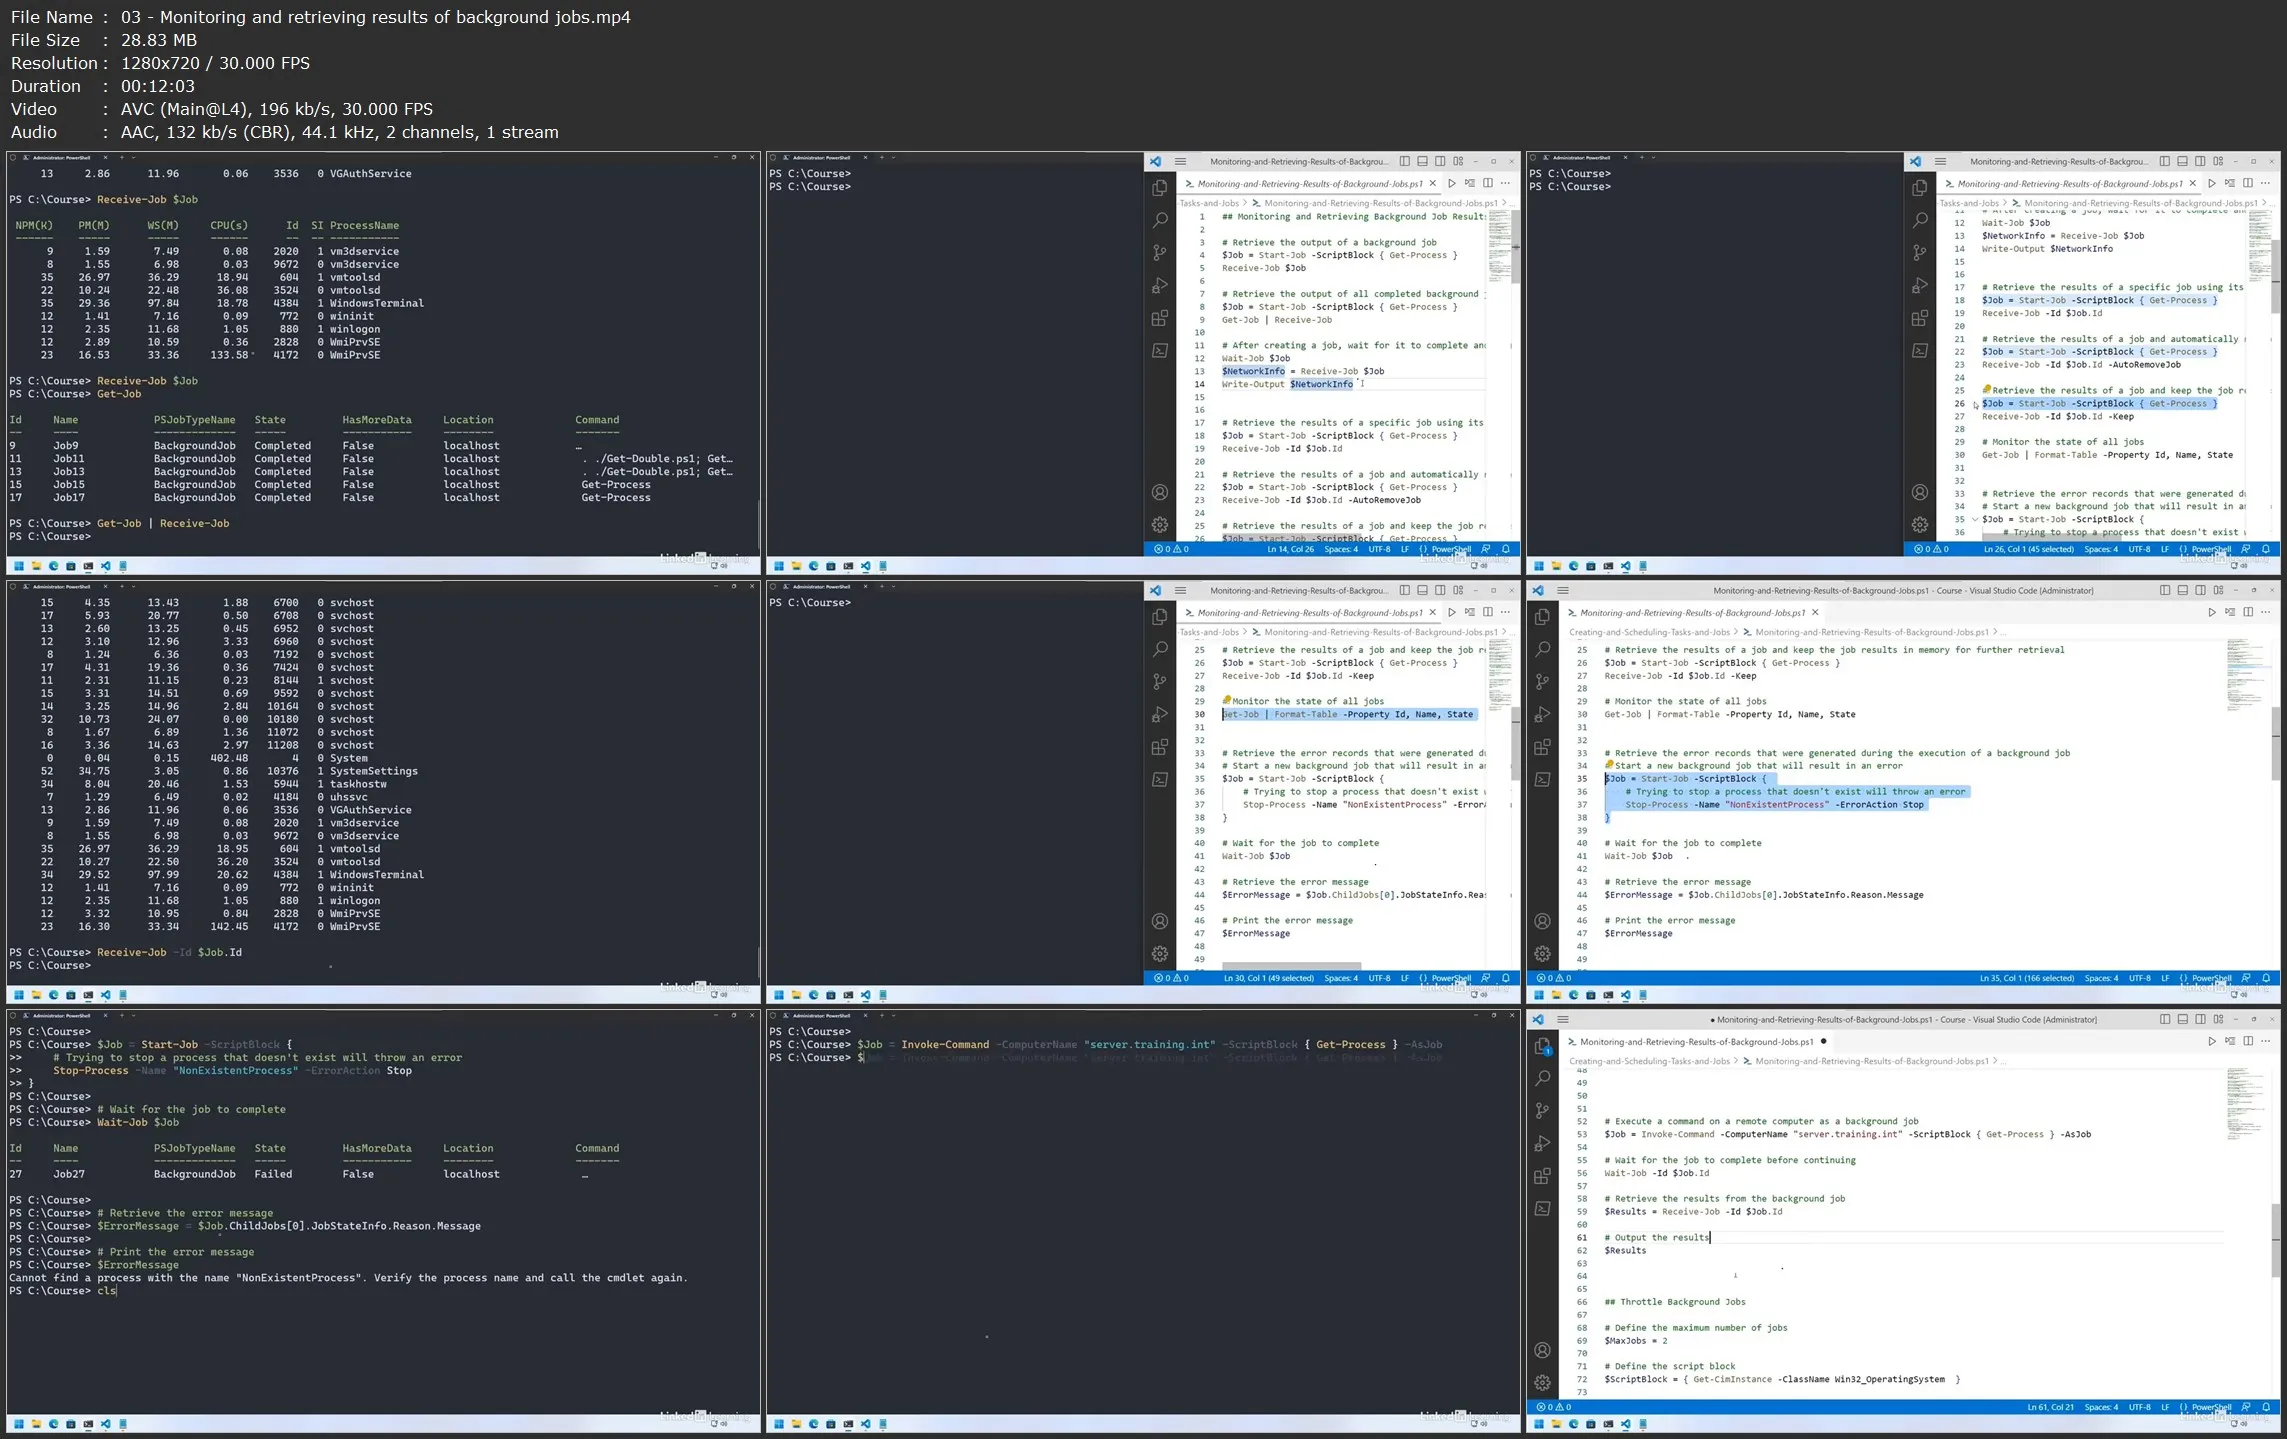This screenshot has width=2287, height=1439.
Task: Toggle Panel in Ln 61 window title bar
Action: [2182, 1019]
